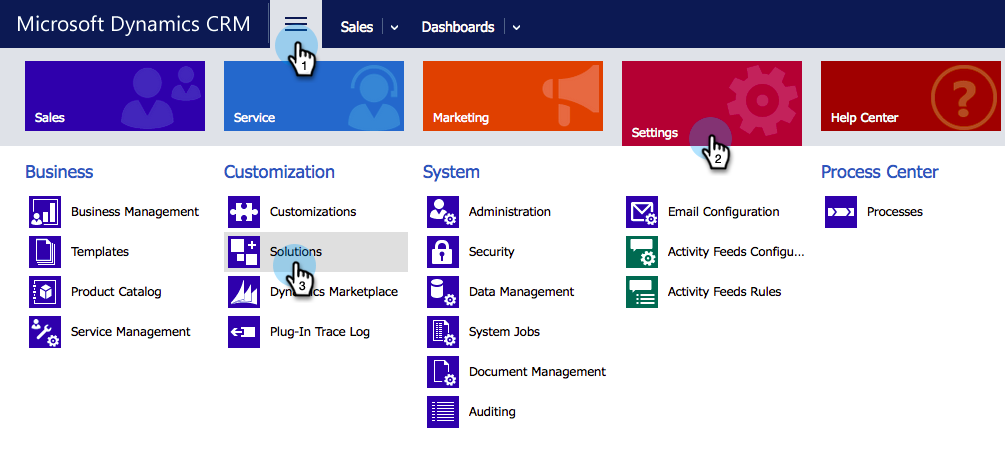Open the Document Management link
This screenshot has height=449, width=1005.
click(x=537, y=372)
